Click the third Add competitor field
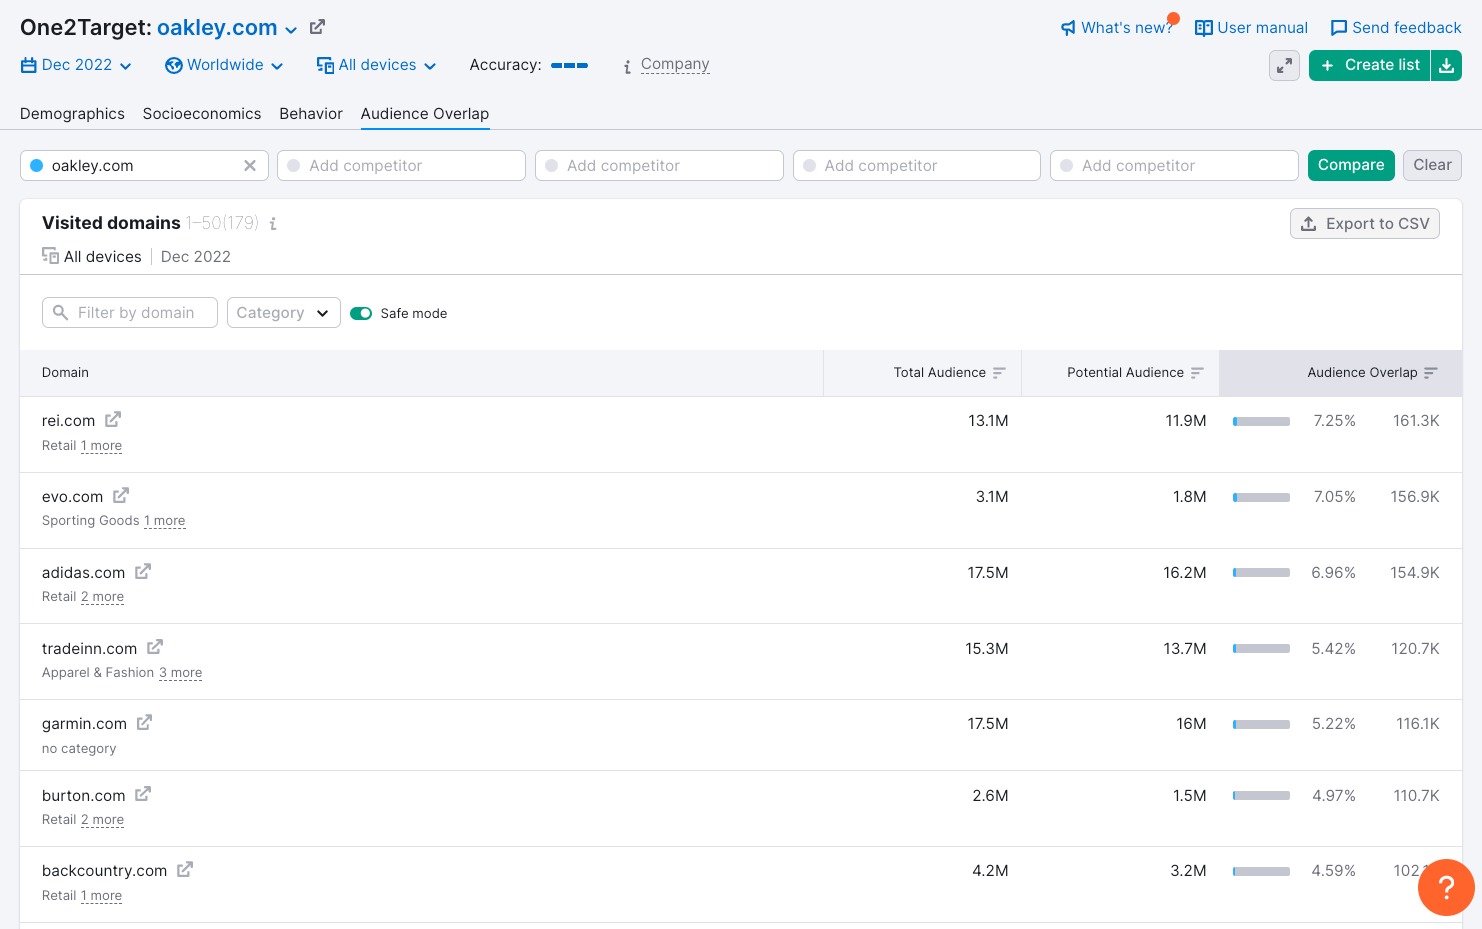This screenshot has width=1482, height=929. pos(917,165)
